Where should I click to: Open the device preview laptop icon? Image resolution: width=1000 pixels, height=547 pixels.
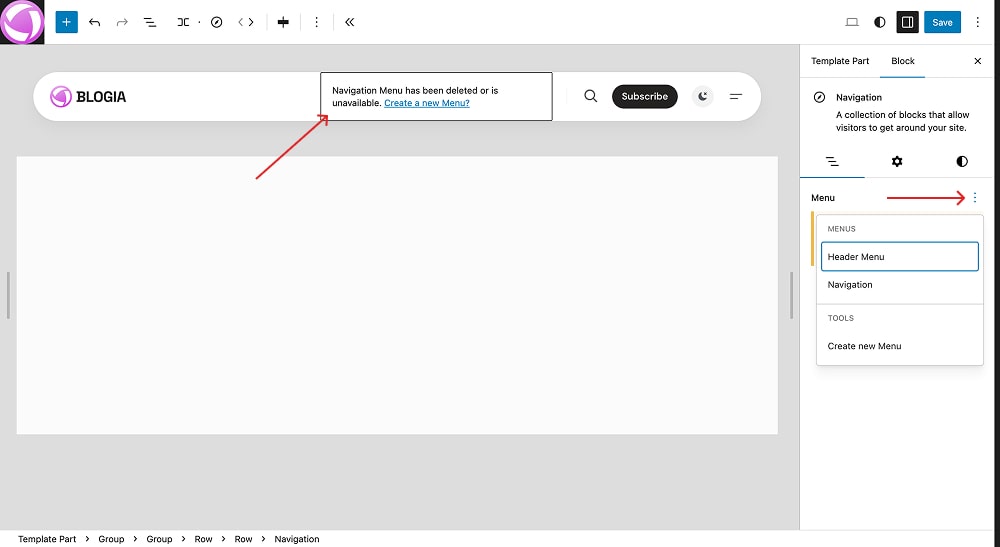tap(852, 22)
